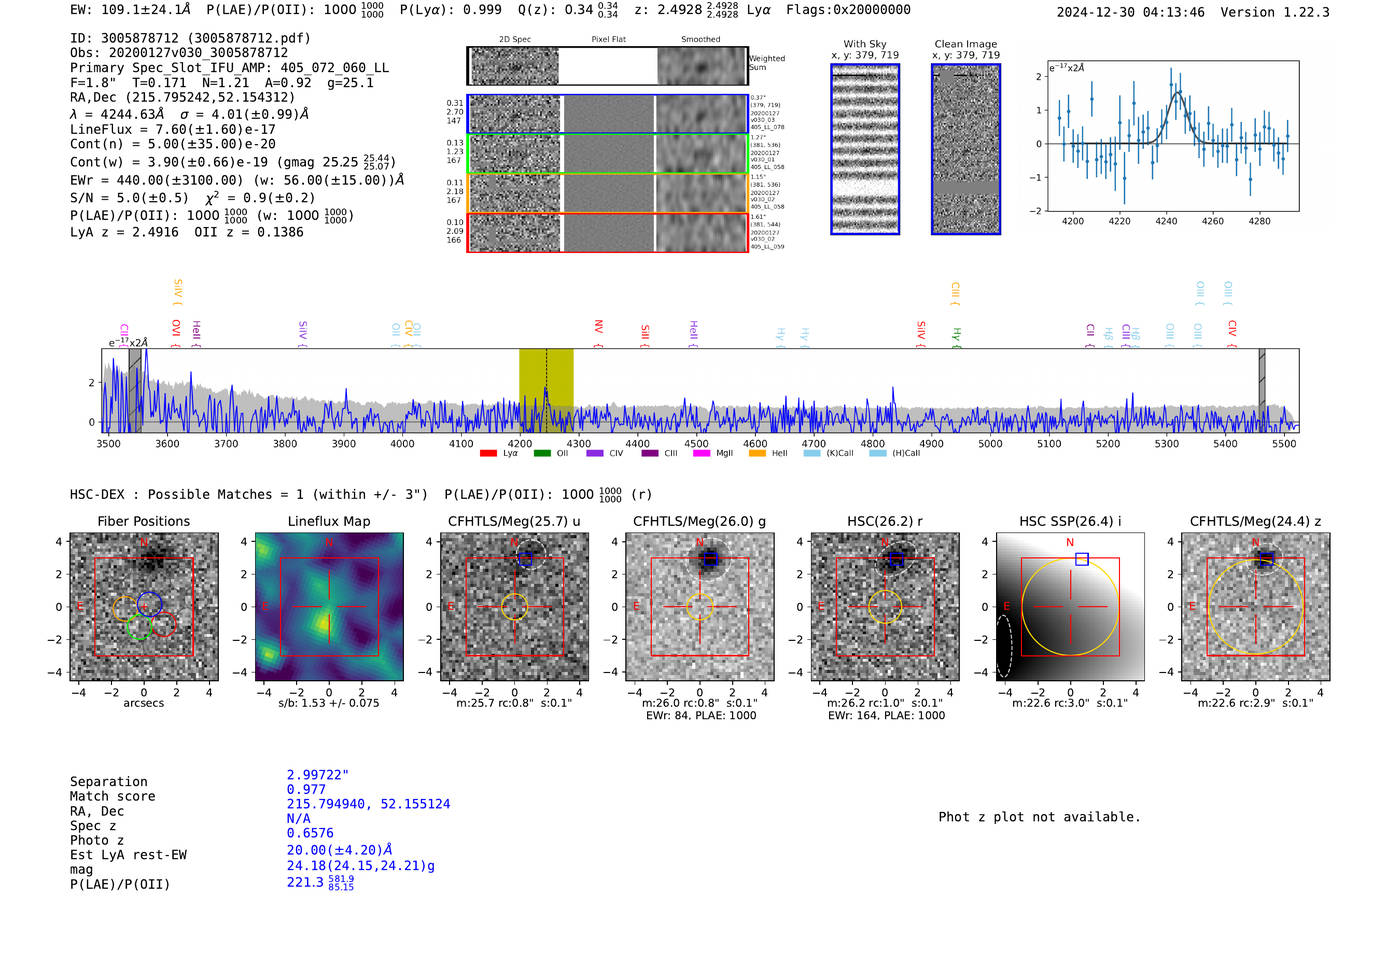Click the Version 1.22.3 label
Image resolution: width=1400 pixels, height=953 pixels.
(x=1275, y=12)
